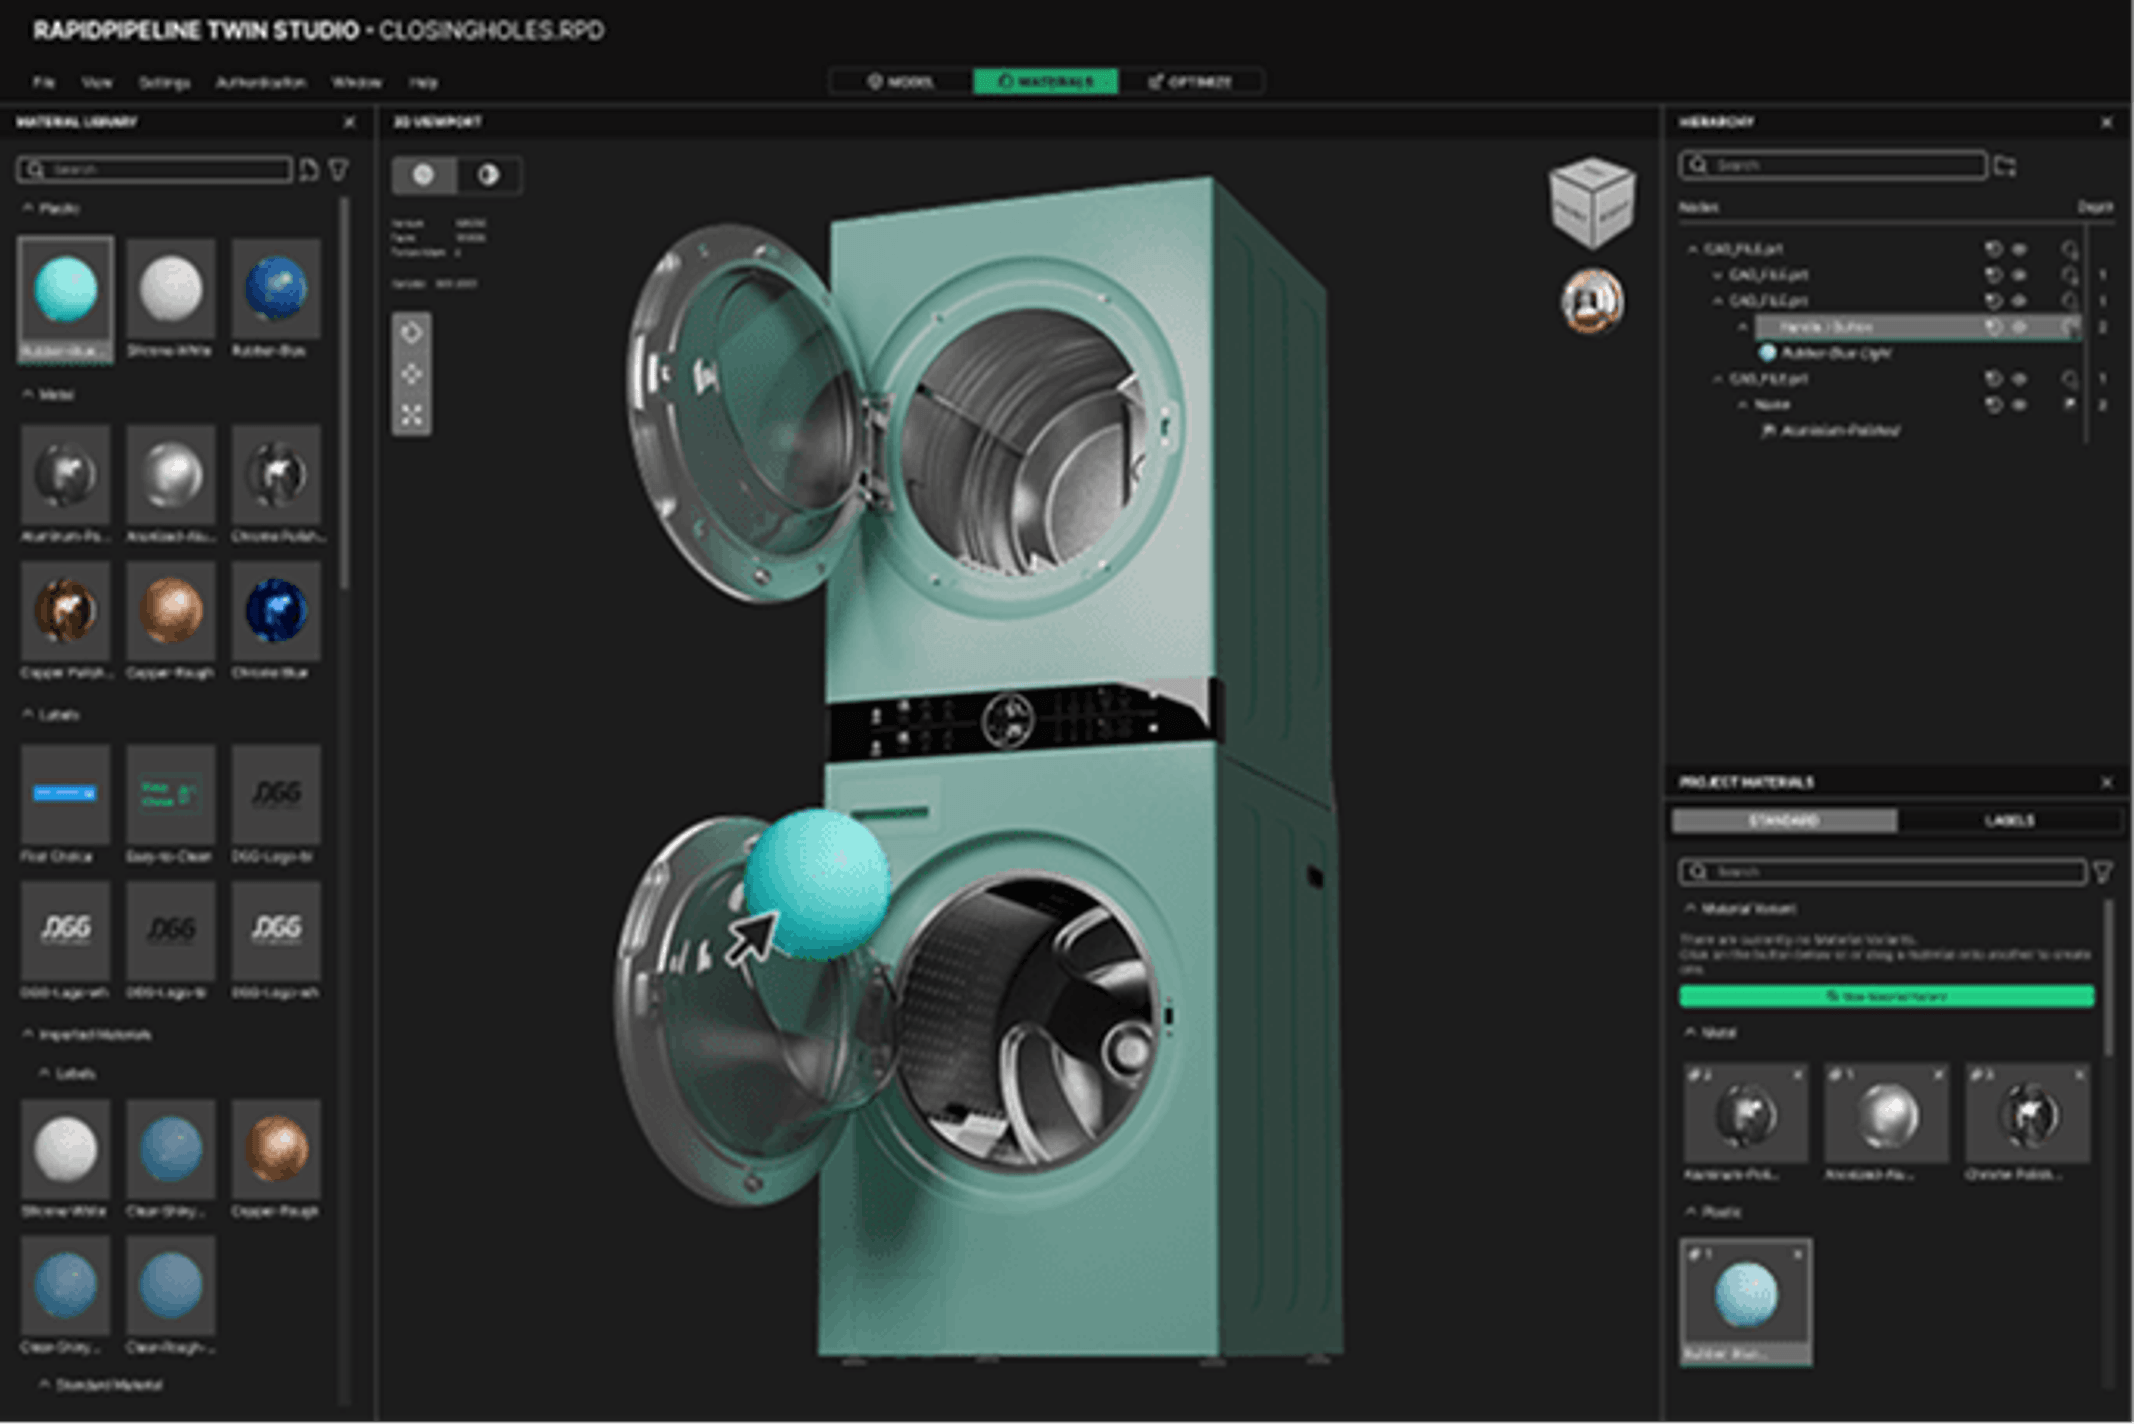This screenshot has height=1425, width=2134.
Task: Click the environment lighting sphere icon
Action: (x=1592, y=300)
